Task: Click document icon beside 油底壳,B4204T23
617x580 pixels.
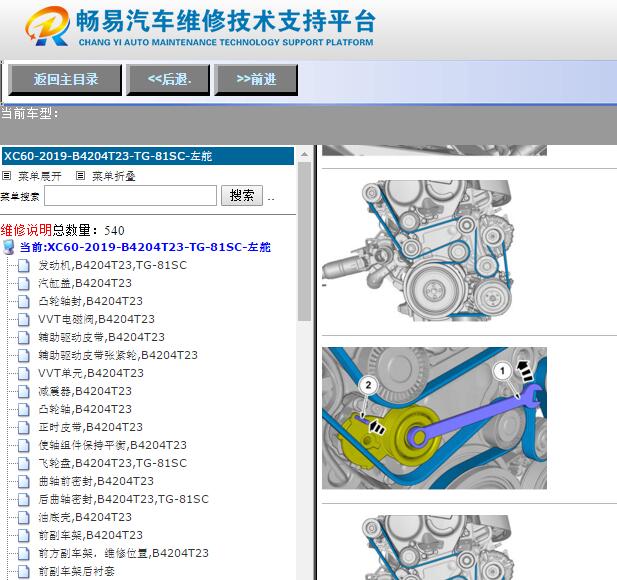Action: click(24, 517)
